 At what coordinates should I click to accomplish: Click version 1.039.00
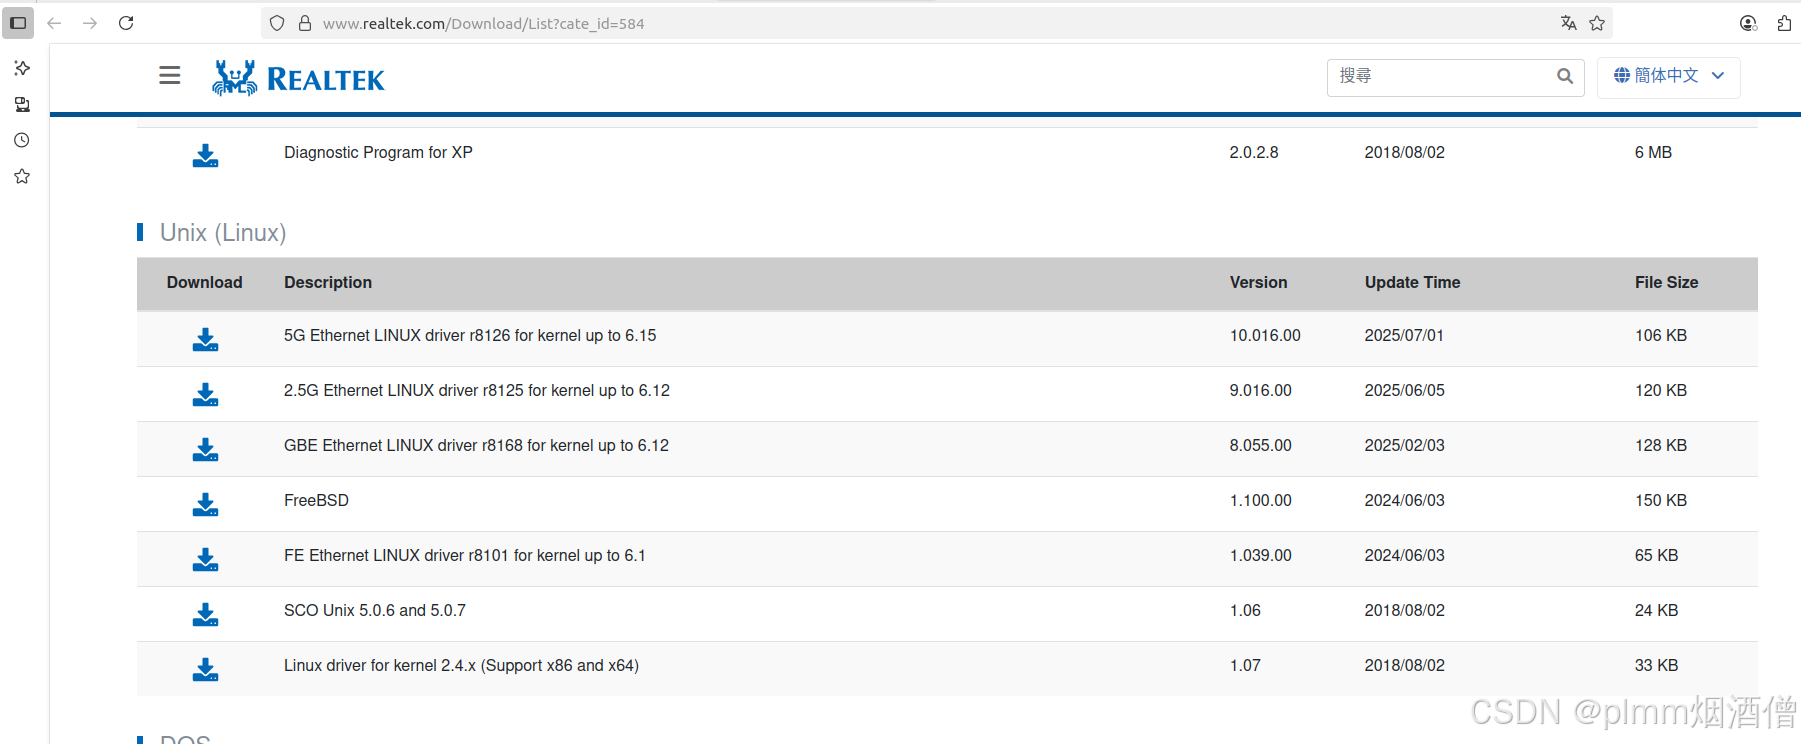click(x=1260, y=556)
